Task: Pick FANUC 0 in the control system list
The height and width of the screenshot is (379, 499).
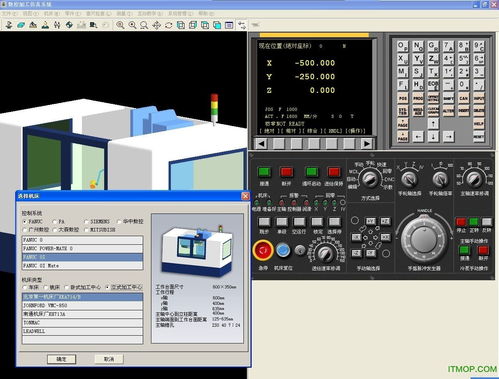Action: pyautogui.click(x=82, y=240)
